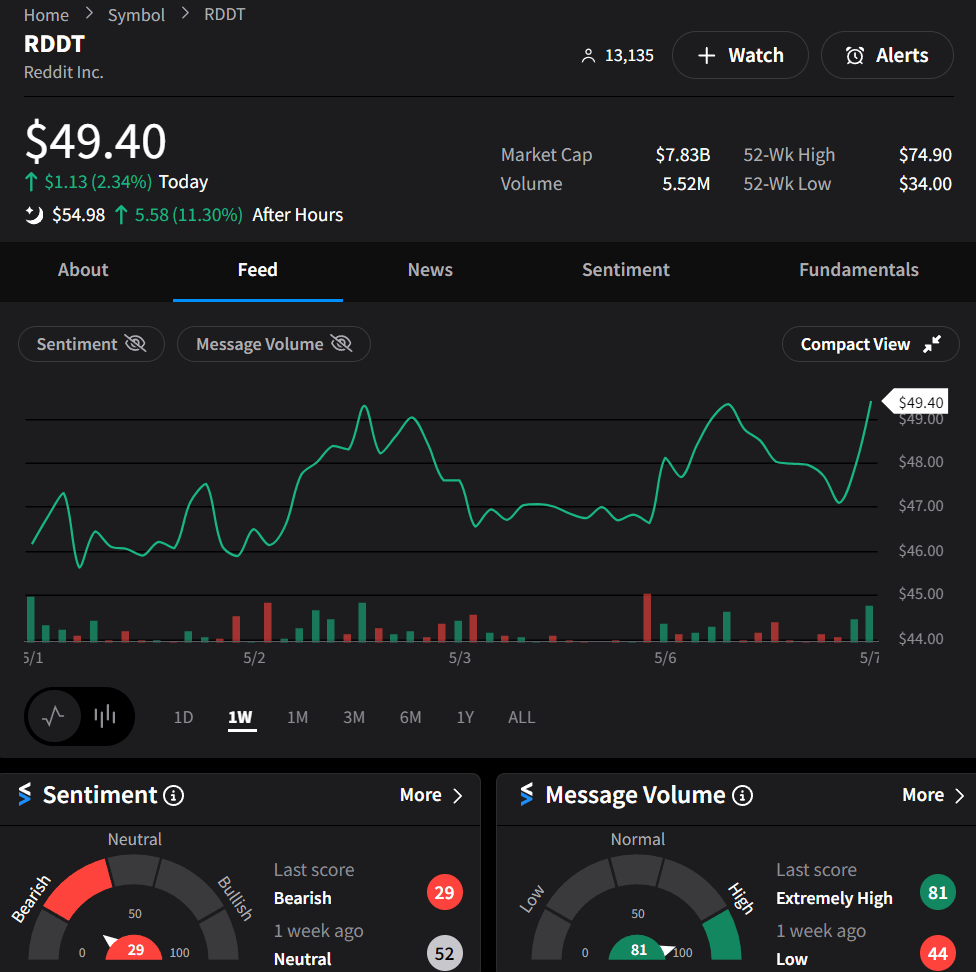Click the green 81 Extremely High badge
Image resolution: width=976 pixels, height=972 pixels.
(937, 892)
